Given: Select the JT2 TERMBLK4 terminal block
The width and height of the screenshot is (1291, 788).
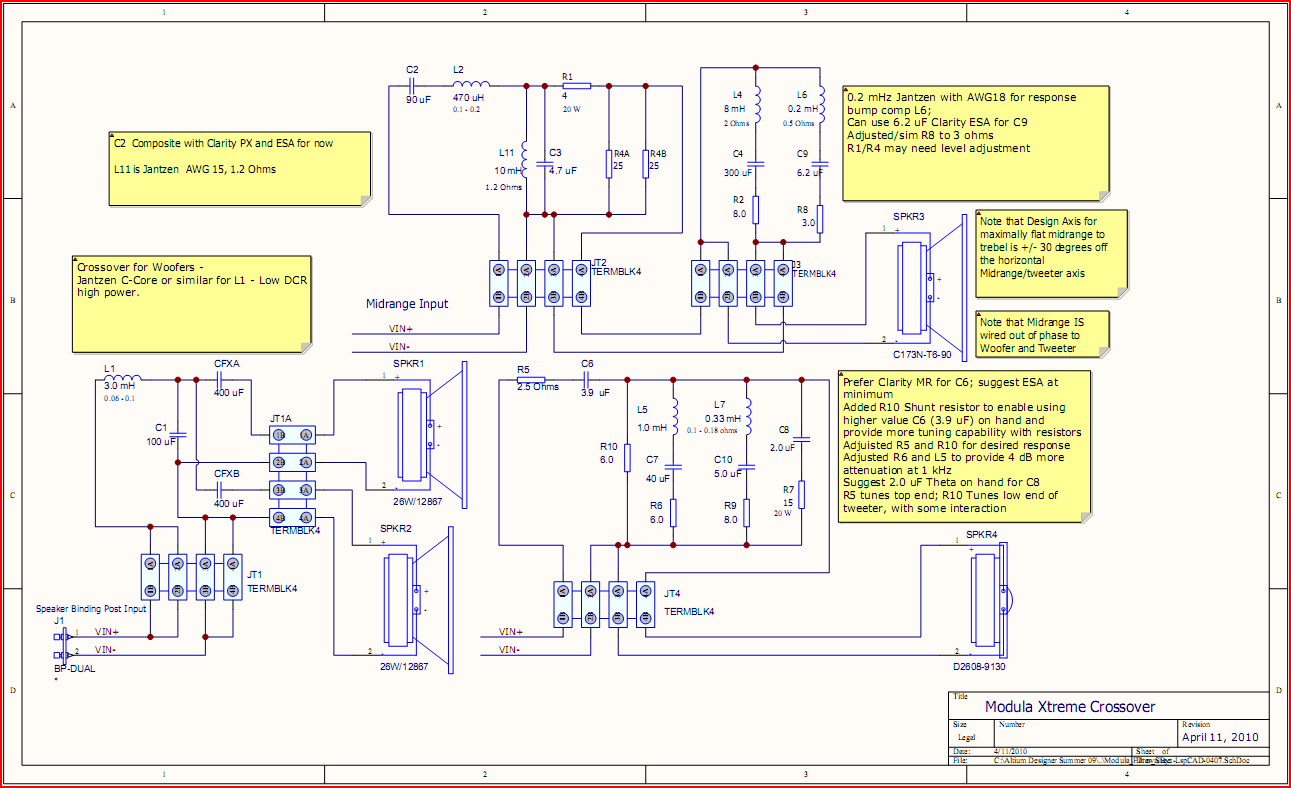Looking at the screenshot, I should (x=538, y=283).
